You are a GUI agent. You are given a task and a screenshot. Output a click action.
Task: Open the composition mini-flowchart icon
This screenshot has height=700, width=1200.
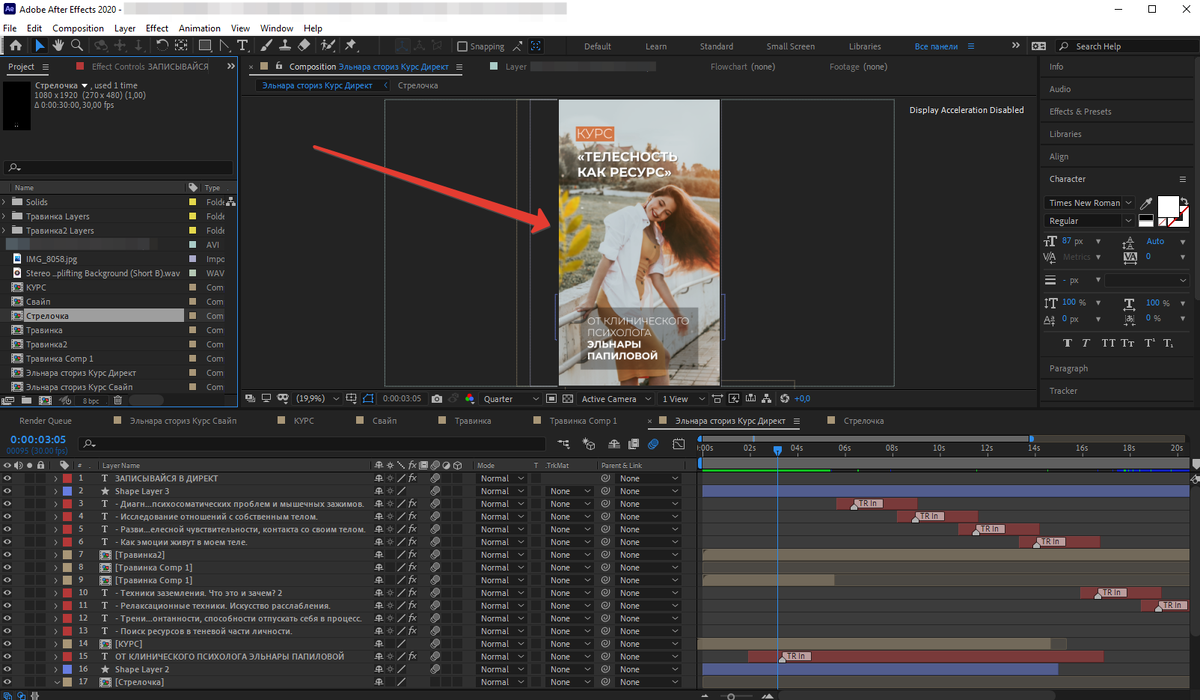tap(565, 443)
